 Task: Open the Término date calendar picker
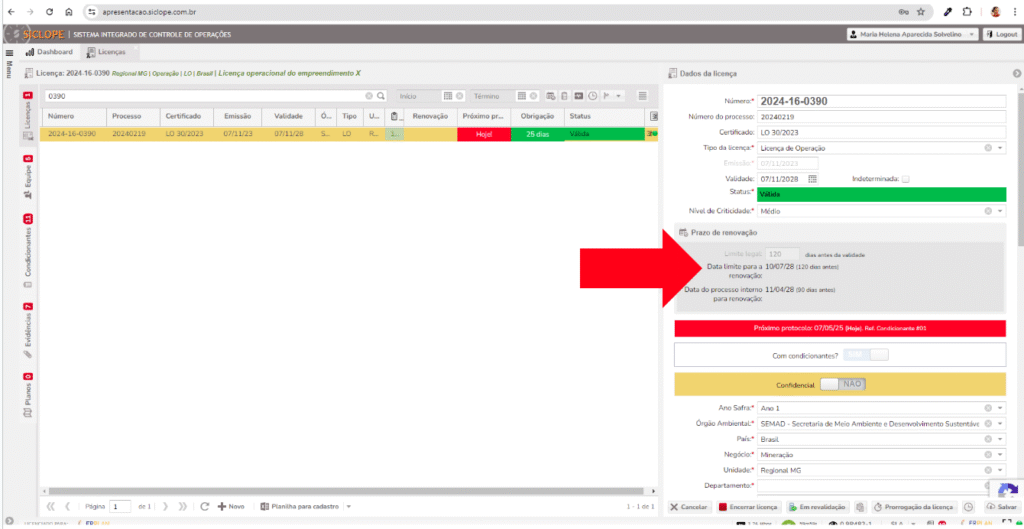click(522, 96)
